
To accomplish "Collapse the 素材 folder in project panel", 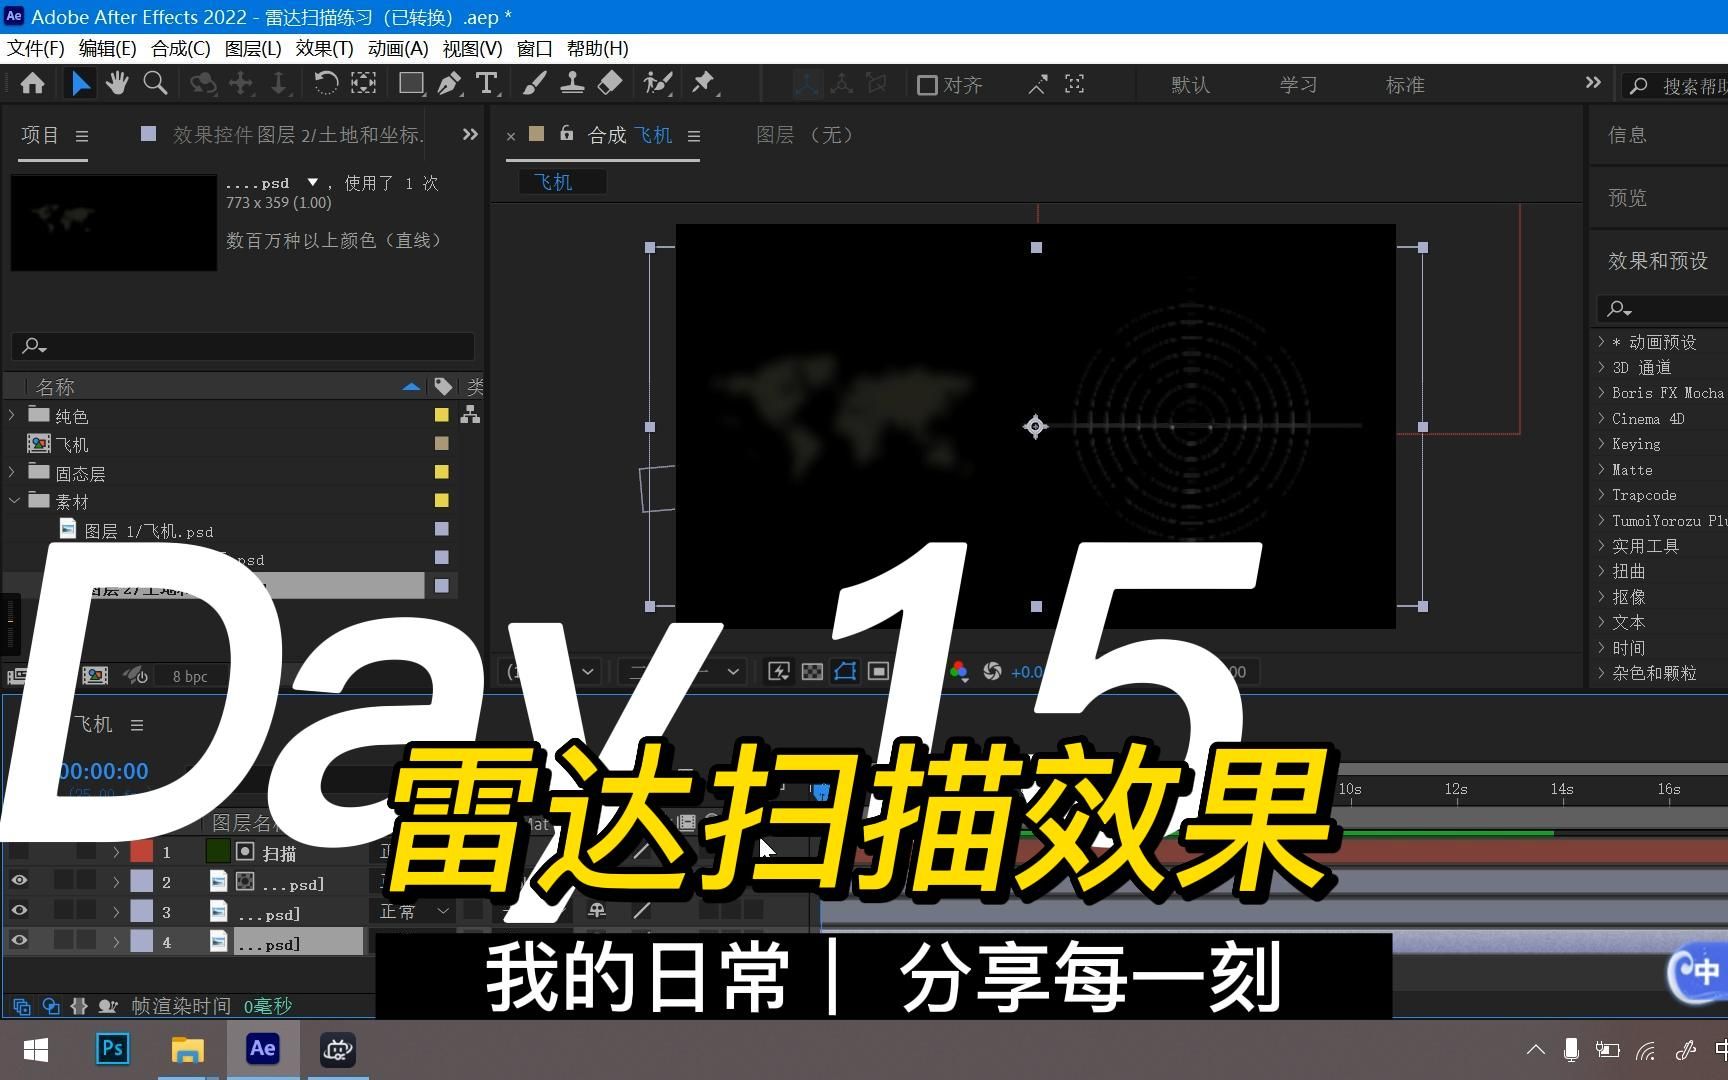I will [14, 501].
